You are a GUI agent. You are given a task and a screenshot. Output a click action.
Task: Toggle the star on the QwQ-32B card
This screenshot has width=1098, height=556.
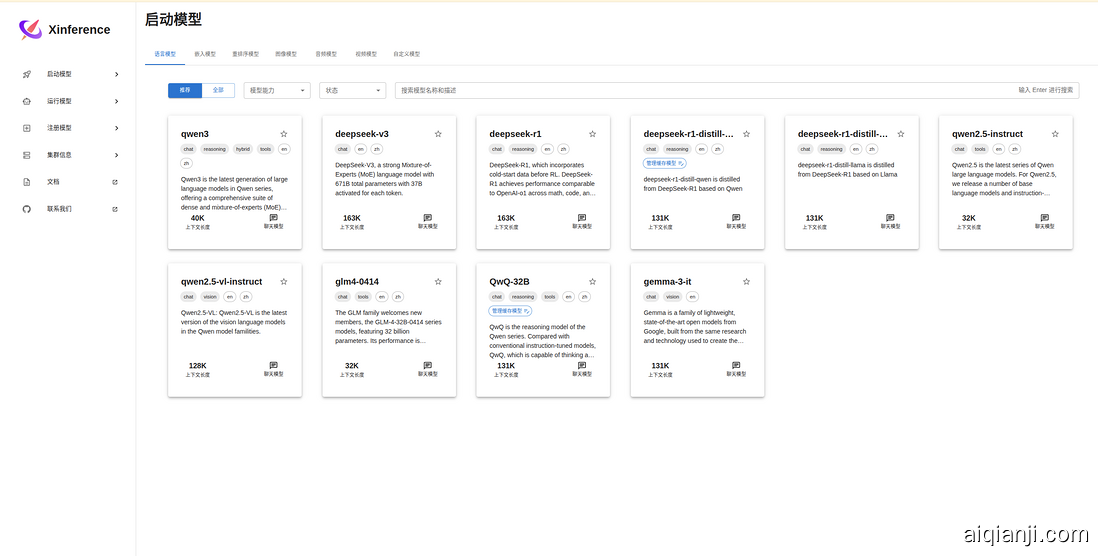click(592, 282)
